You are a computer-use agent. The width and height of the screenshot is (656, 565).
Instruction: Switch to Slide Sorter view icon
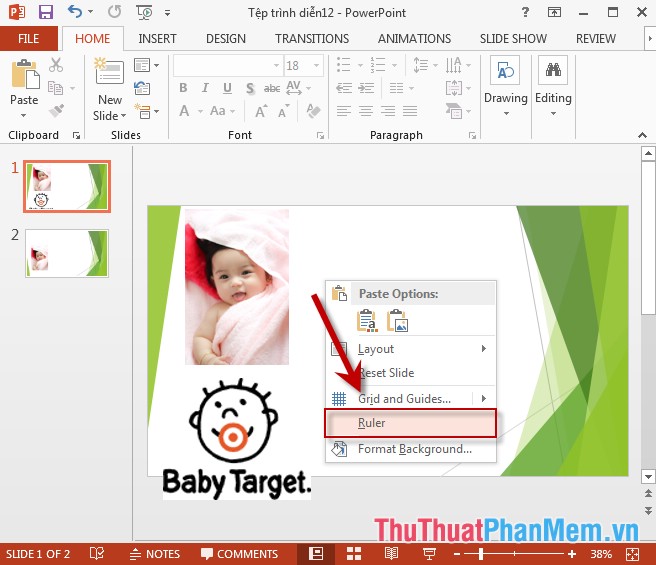354,554
